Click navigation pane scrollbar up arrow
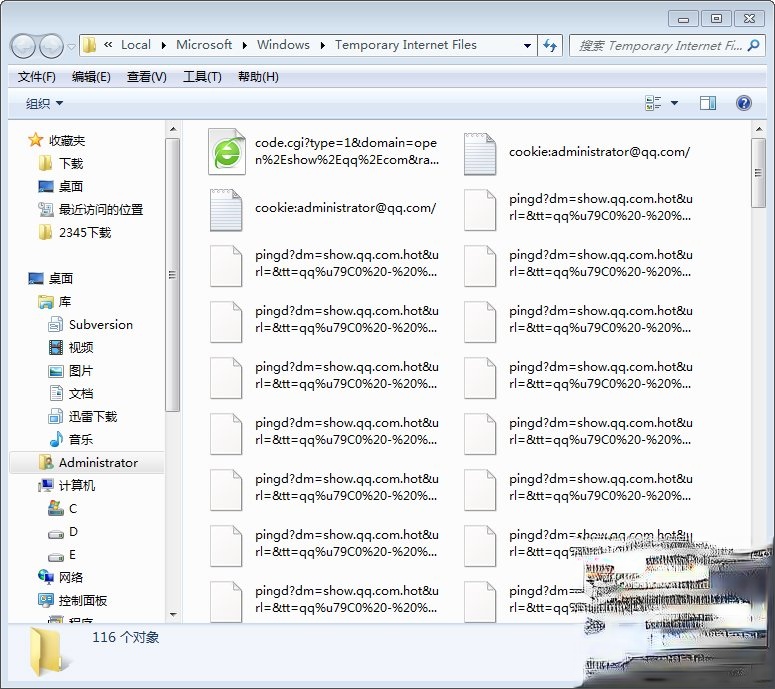This screenshot has width=775, height=689. pyautogui.click(x=173, y=129)
